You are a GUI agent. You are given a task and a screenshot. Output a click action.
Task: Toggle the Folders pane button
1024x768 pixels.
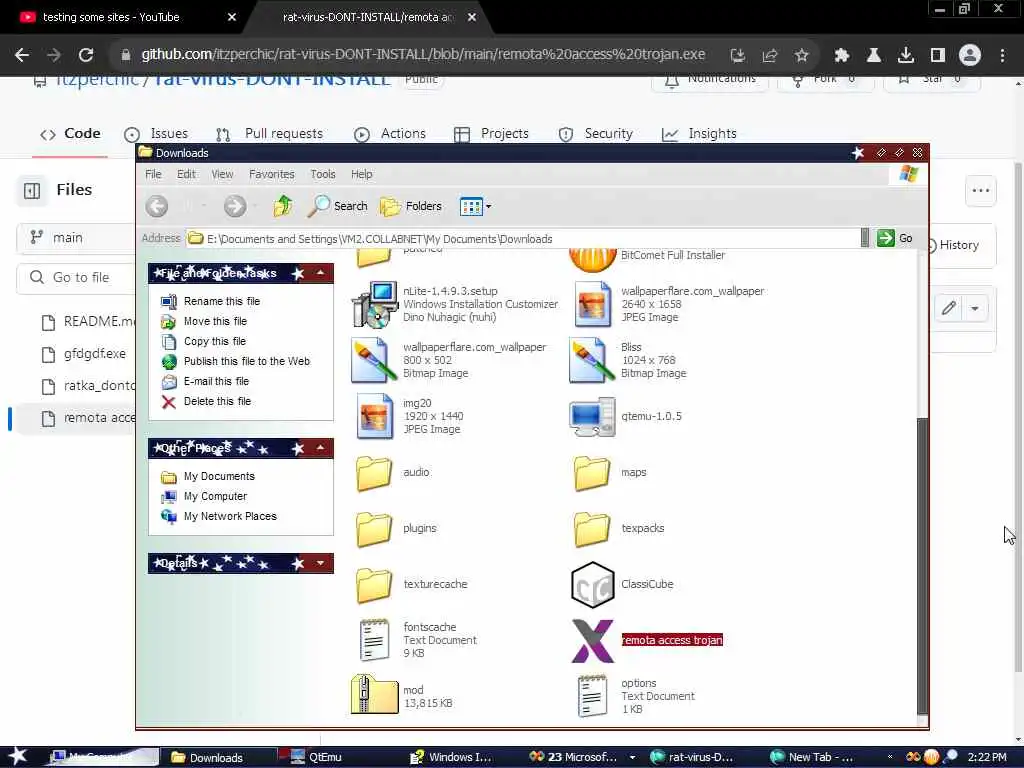(411, 206)
